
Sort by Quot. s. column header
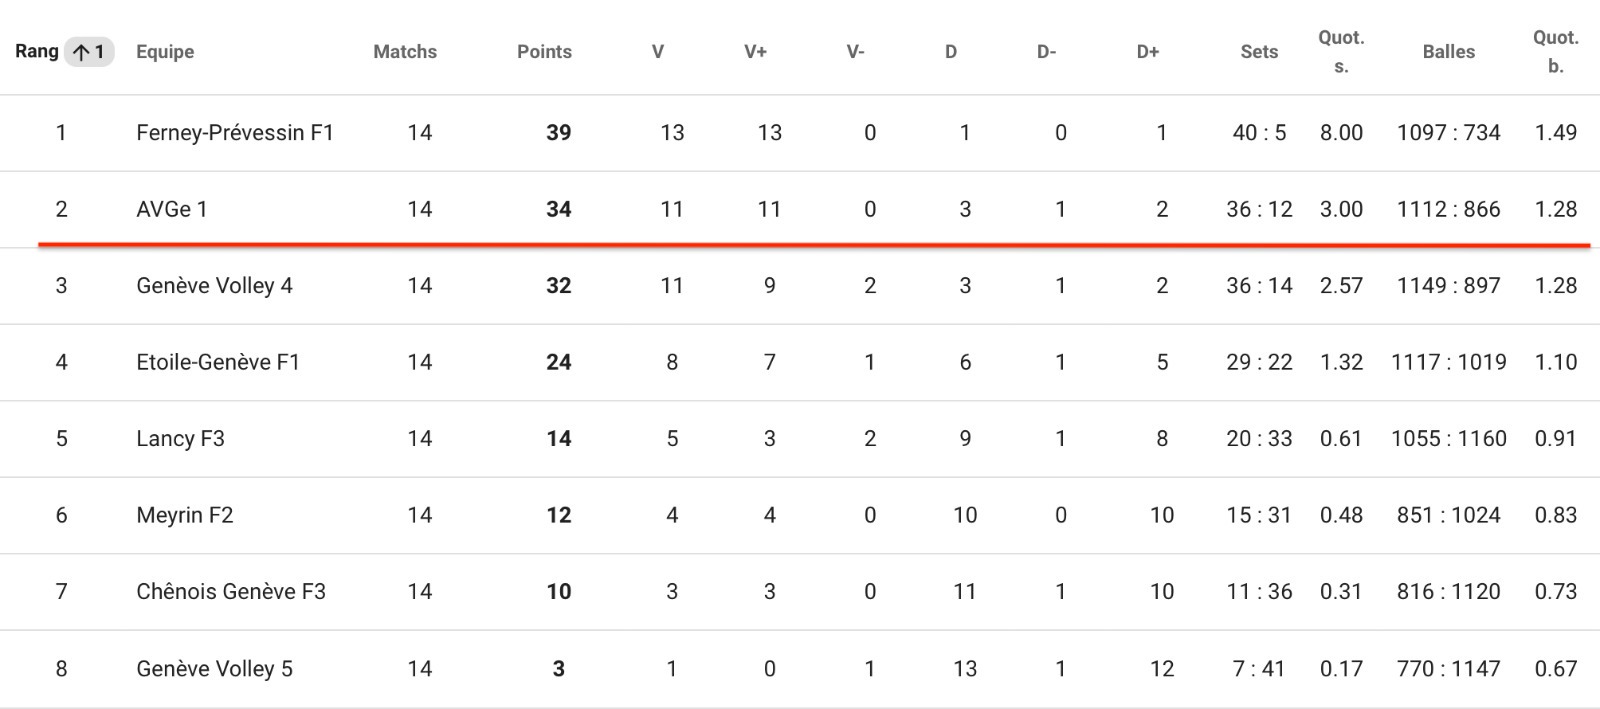[x=1341, y=52]
